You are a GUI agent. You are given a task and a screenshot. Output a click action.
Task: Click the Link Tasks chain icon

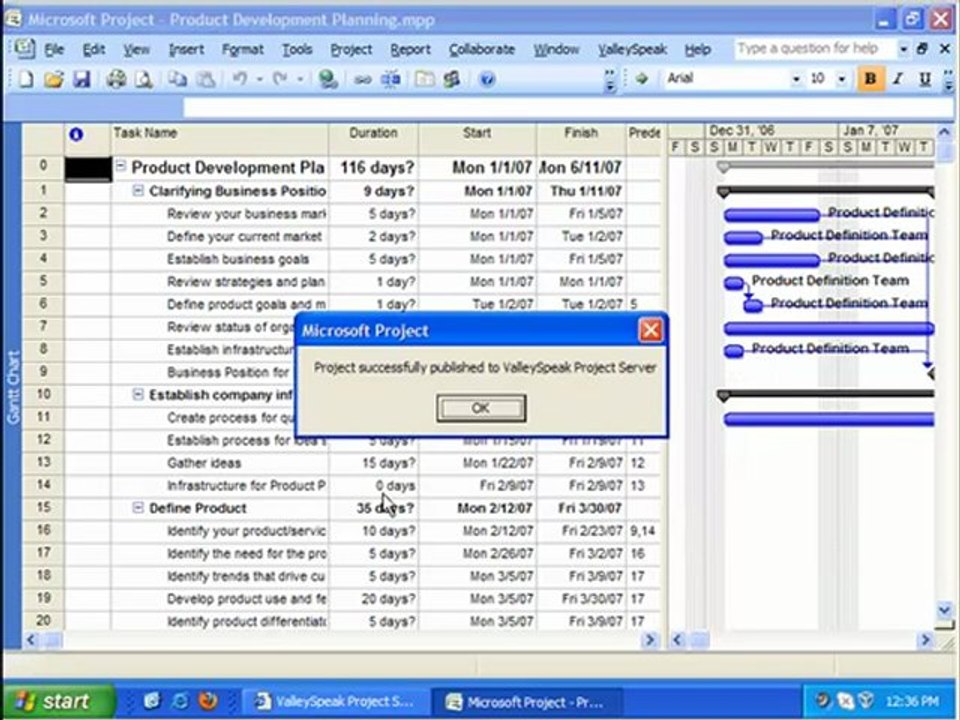[362, 80]
